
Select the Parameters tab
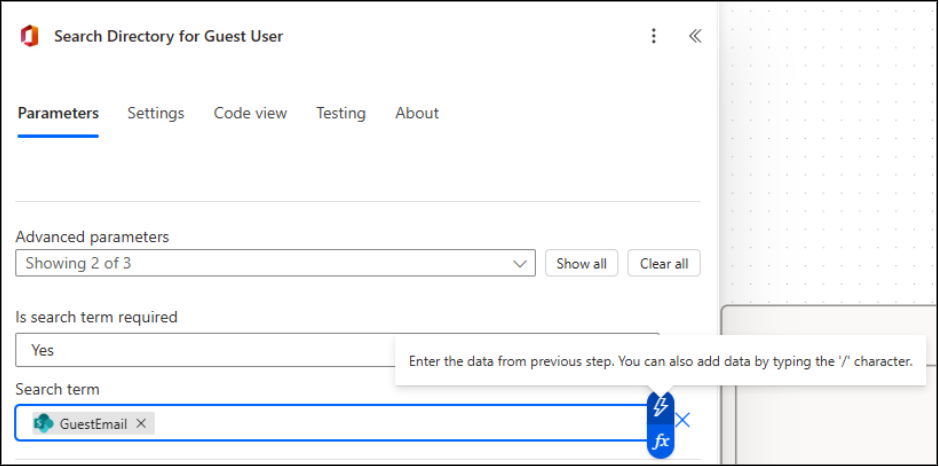click(58, 113)
